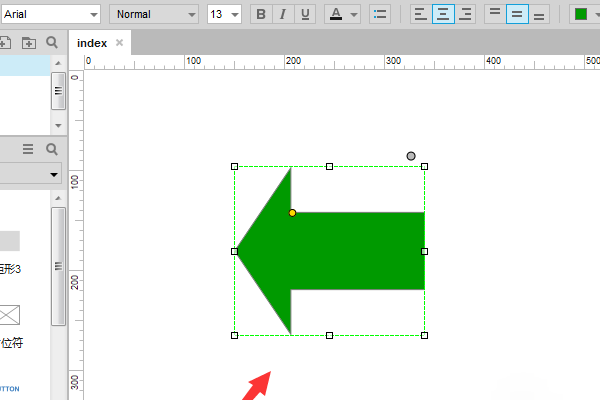The image size is (600, 400).
Task: Open the Arial font family dropdown
Action: tap(50, 14)
